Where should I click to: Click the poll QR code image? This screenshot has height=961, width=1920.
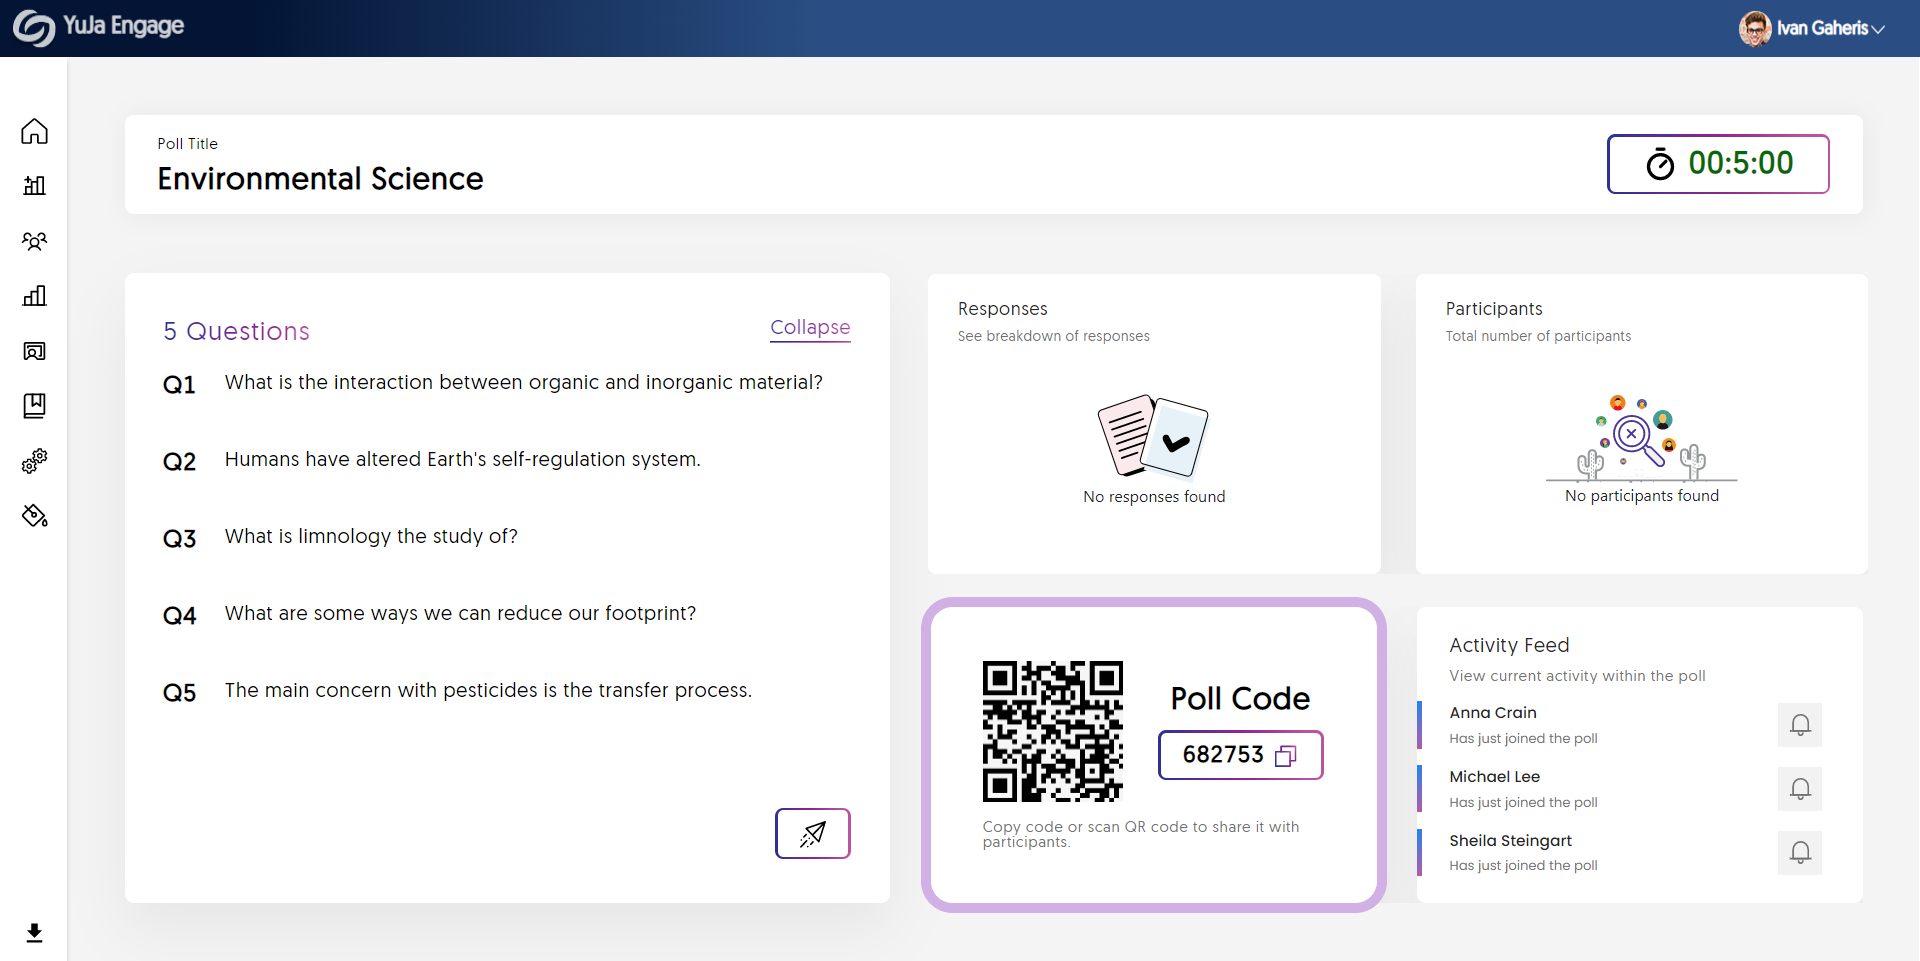[1053, 731]
